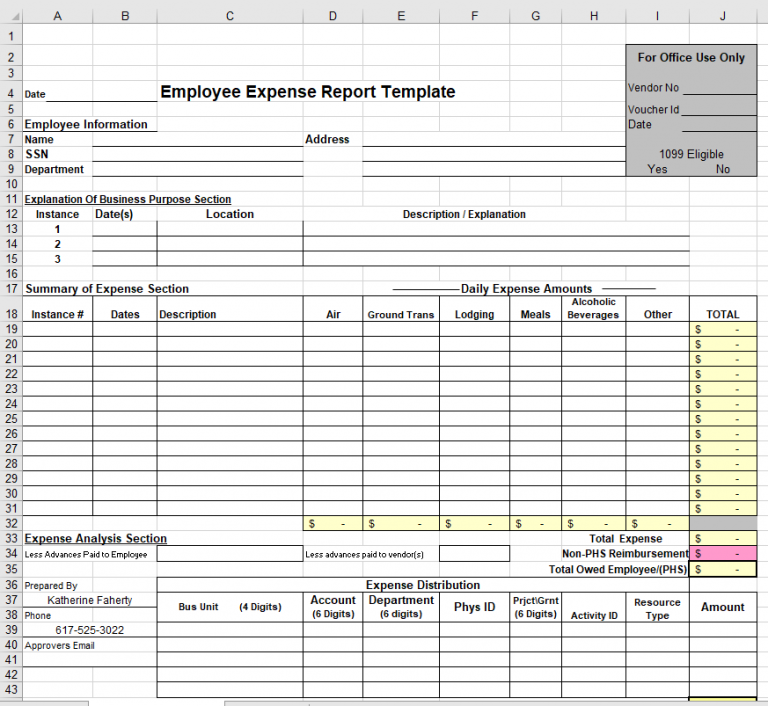
Task: Click the Amount header
Action: coord(722,607)
